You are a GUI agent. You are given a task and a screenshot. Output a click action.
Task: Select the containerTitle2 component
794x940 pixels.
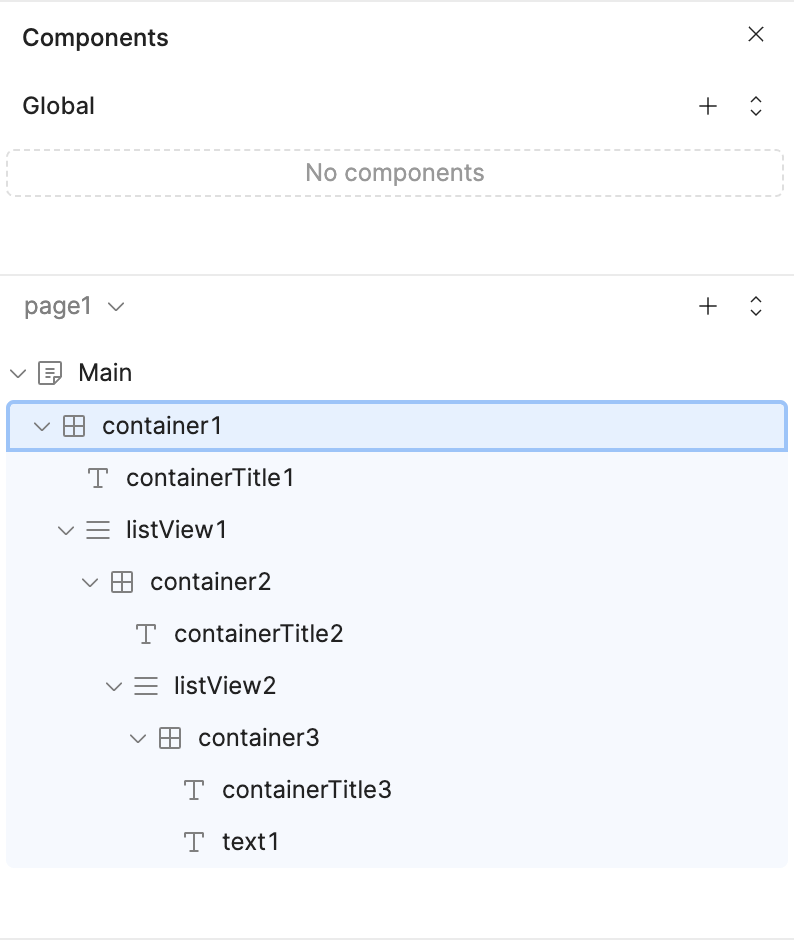[258, 634]
